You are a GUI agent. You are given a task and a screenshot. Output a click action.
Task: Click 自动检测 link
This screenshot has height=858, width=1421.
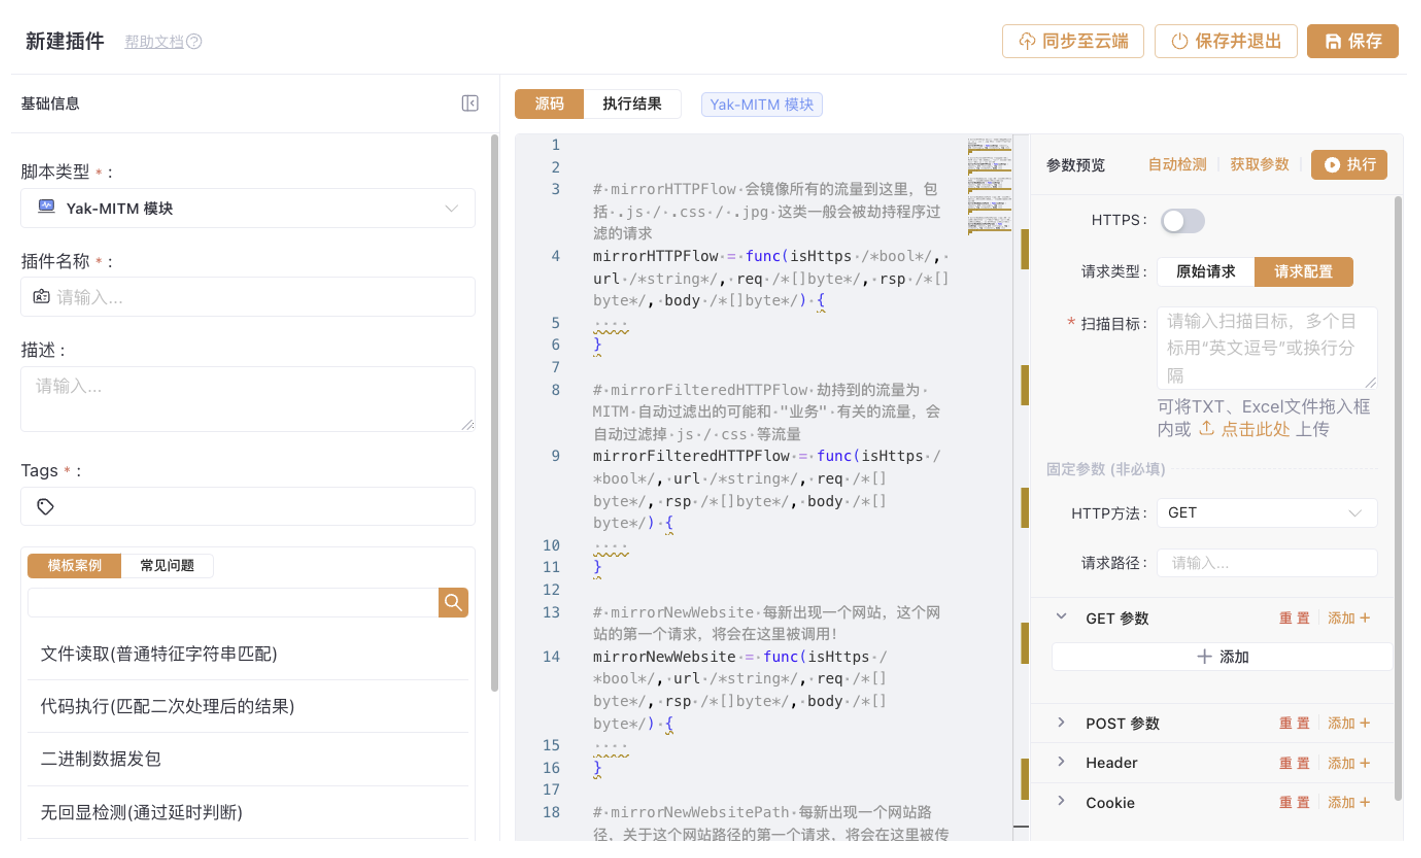coord(1177,165)
